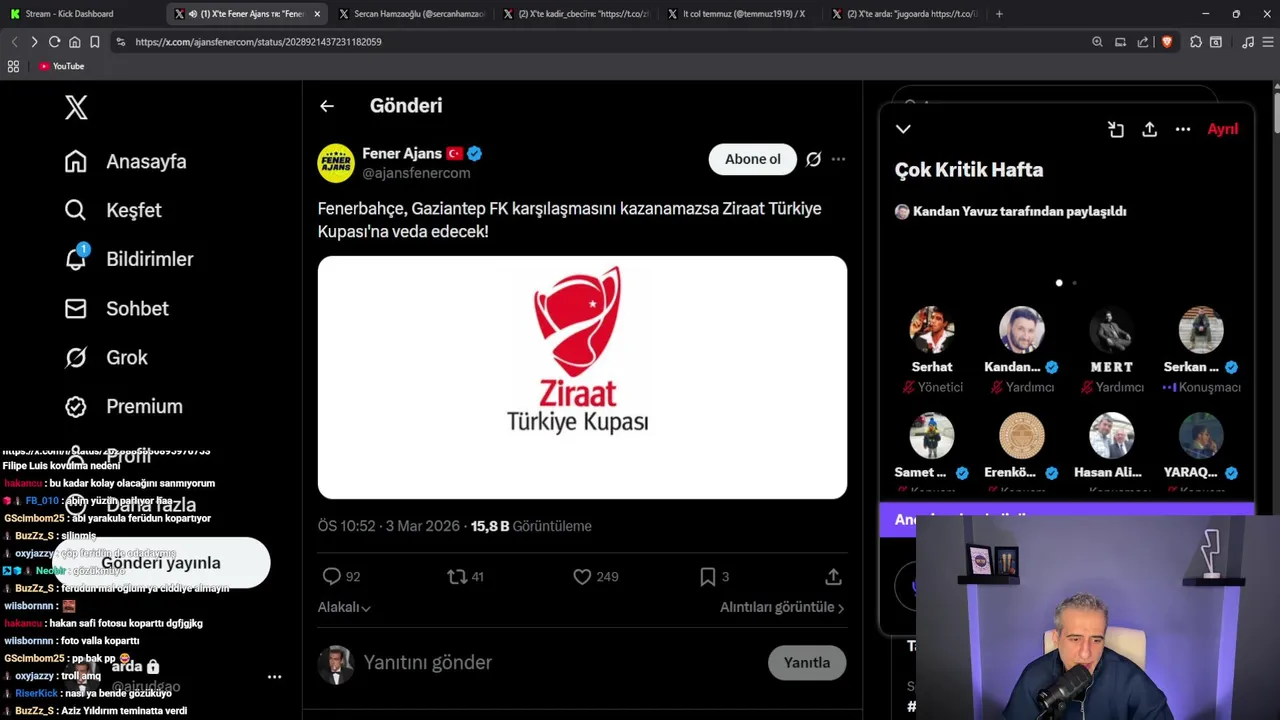The height and width of the screenshot is (720, 1280).
Task: Open the browser hamburger menu
Action: (x=1268, y=42)
